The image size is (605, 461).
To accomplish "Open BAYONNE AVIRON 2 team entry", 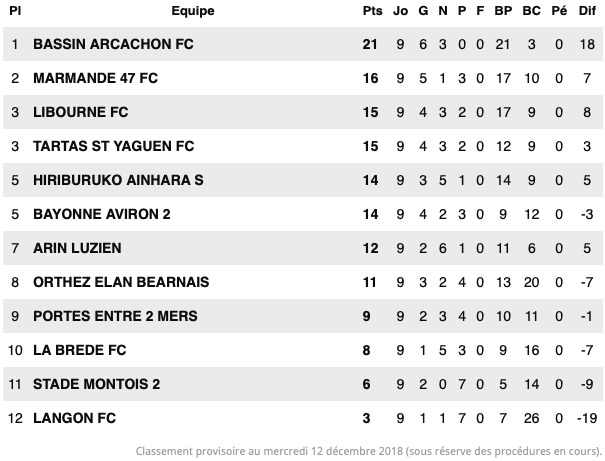I will (x=101, y=214).
